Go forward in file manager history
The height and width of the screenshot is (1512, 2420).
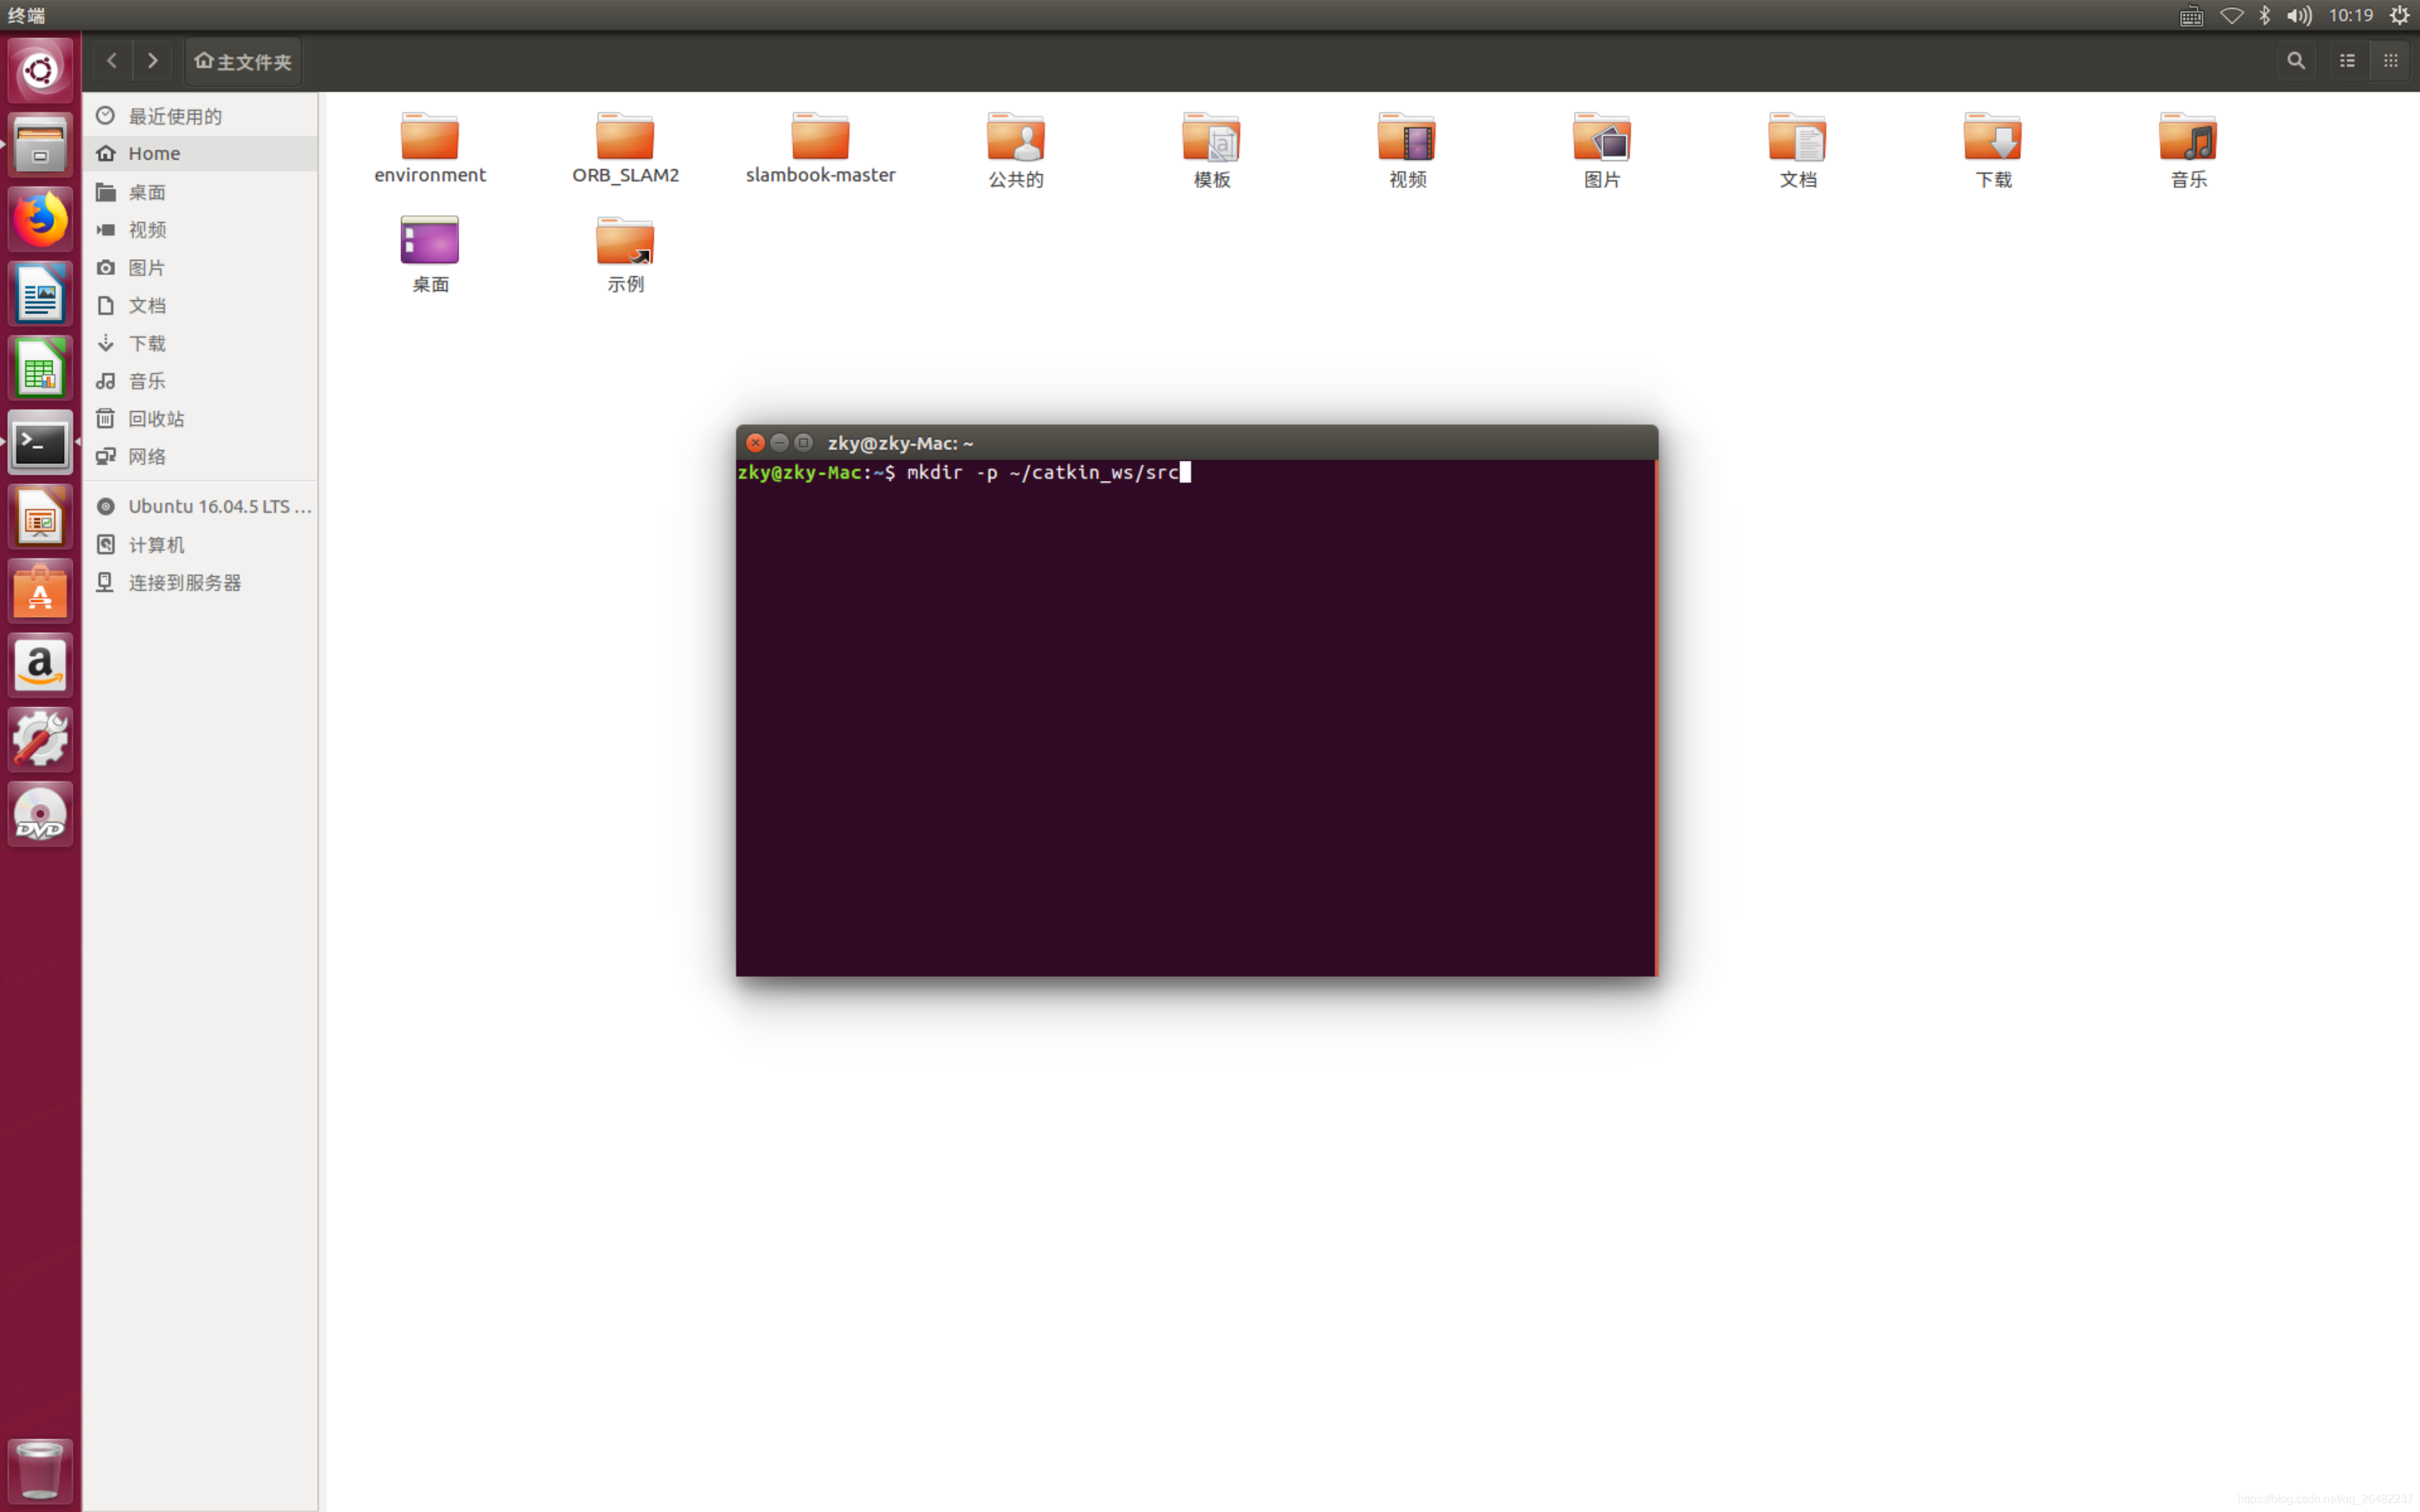(152, 61)
